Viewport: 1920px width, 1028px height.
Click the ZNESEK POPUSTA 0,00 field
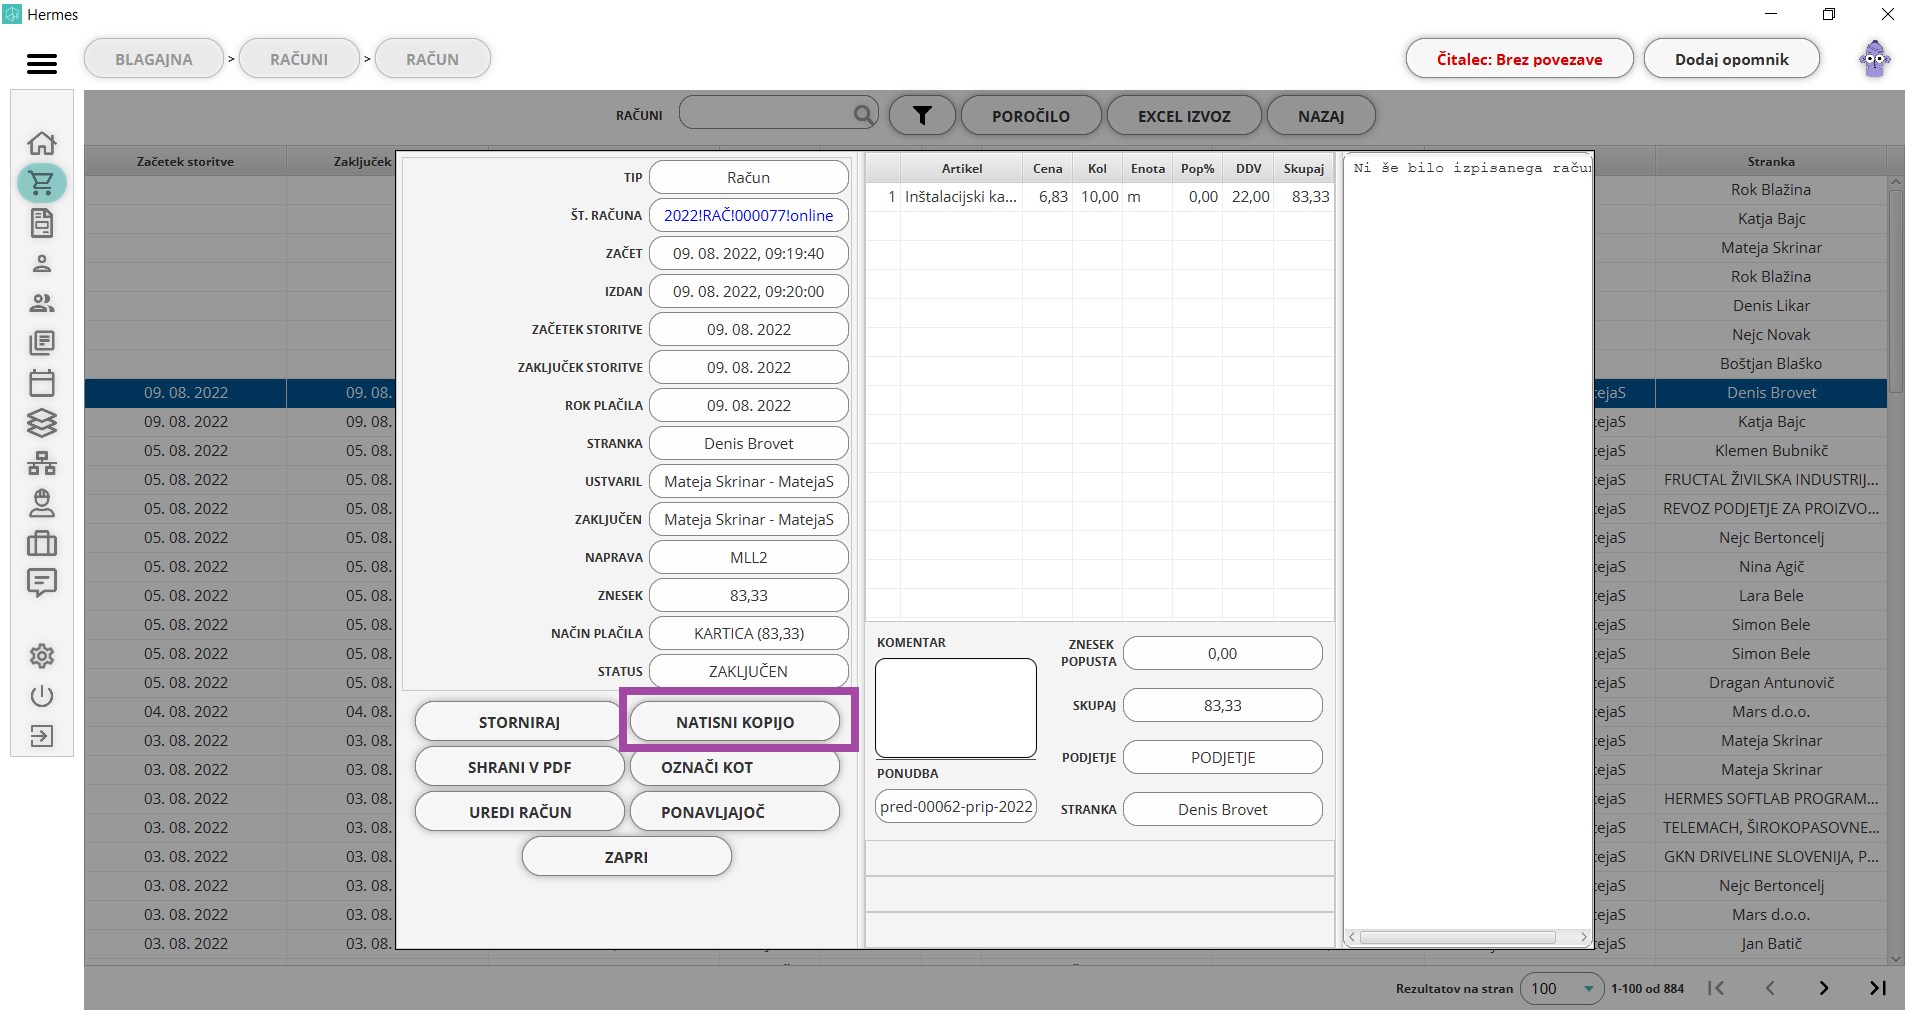point(1223,653)
